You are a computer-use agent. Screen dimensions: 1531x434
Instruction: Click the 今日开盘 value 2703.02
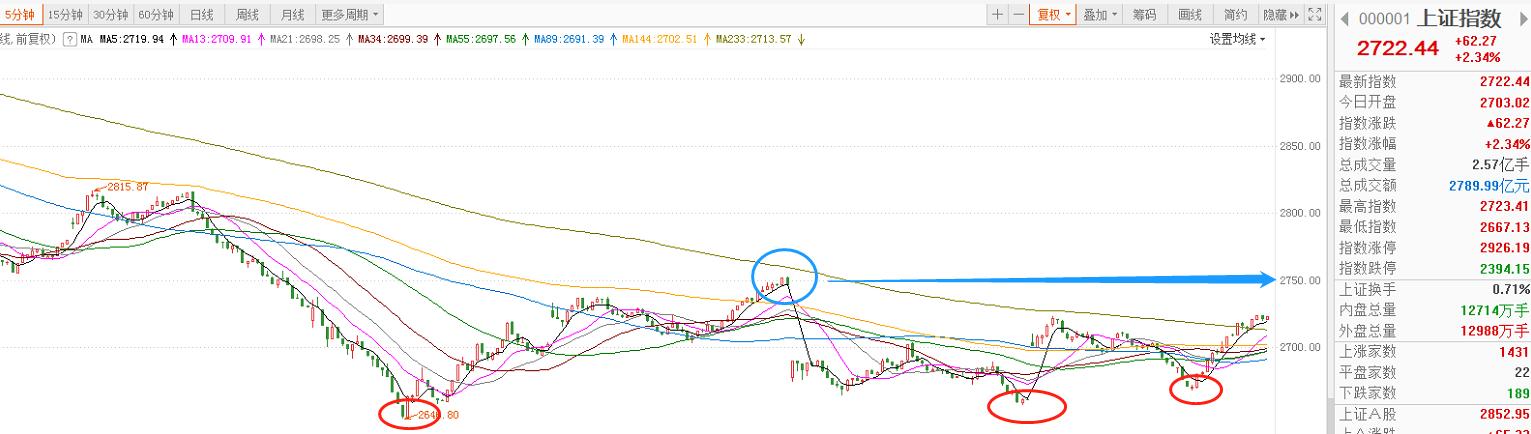(x=1504, y=103)
